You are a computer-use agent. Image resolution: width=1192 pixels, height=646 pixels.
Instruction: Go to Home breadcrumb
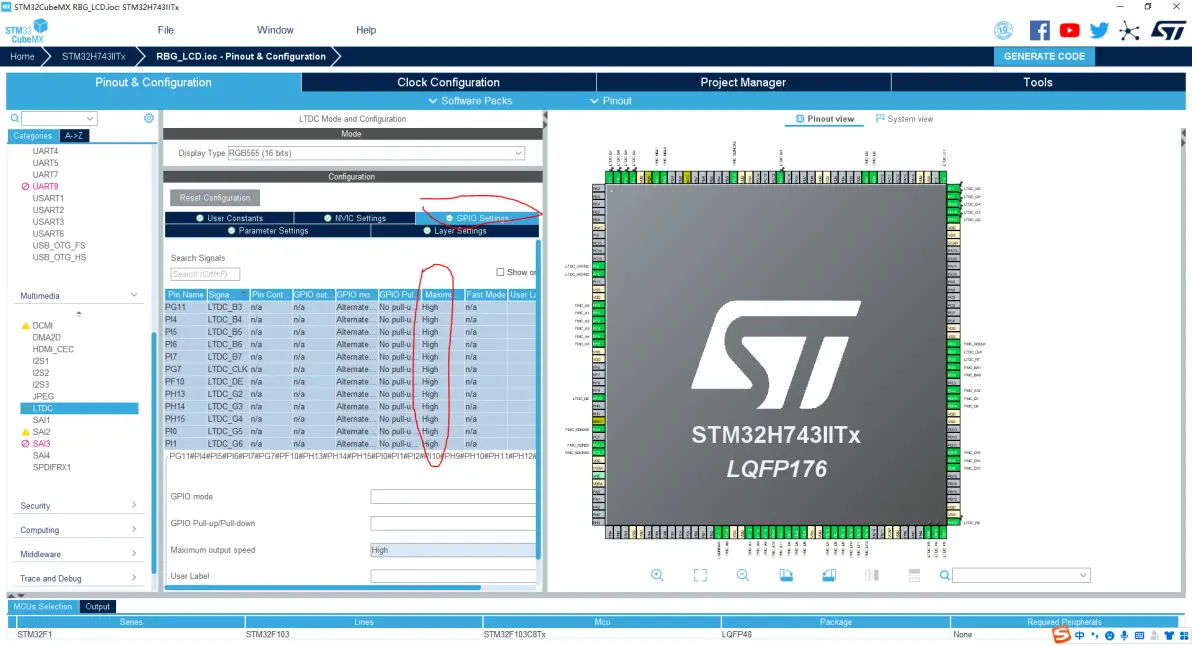click(x=22, y=56)
